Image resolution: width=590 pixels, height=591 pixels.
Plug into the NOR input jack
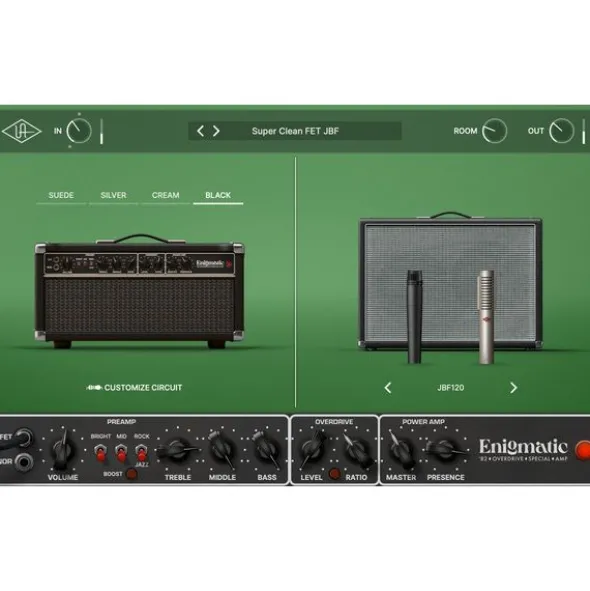pos(24,461)
